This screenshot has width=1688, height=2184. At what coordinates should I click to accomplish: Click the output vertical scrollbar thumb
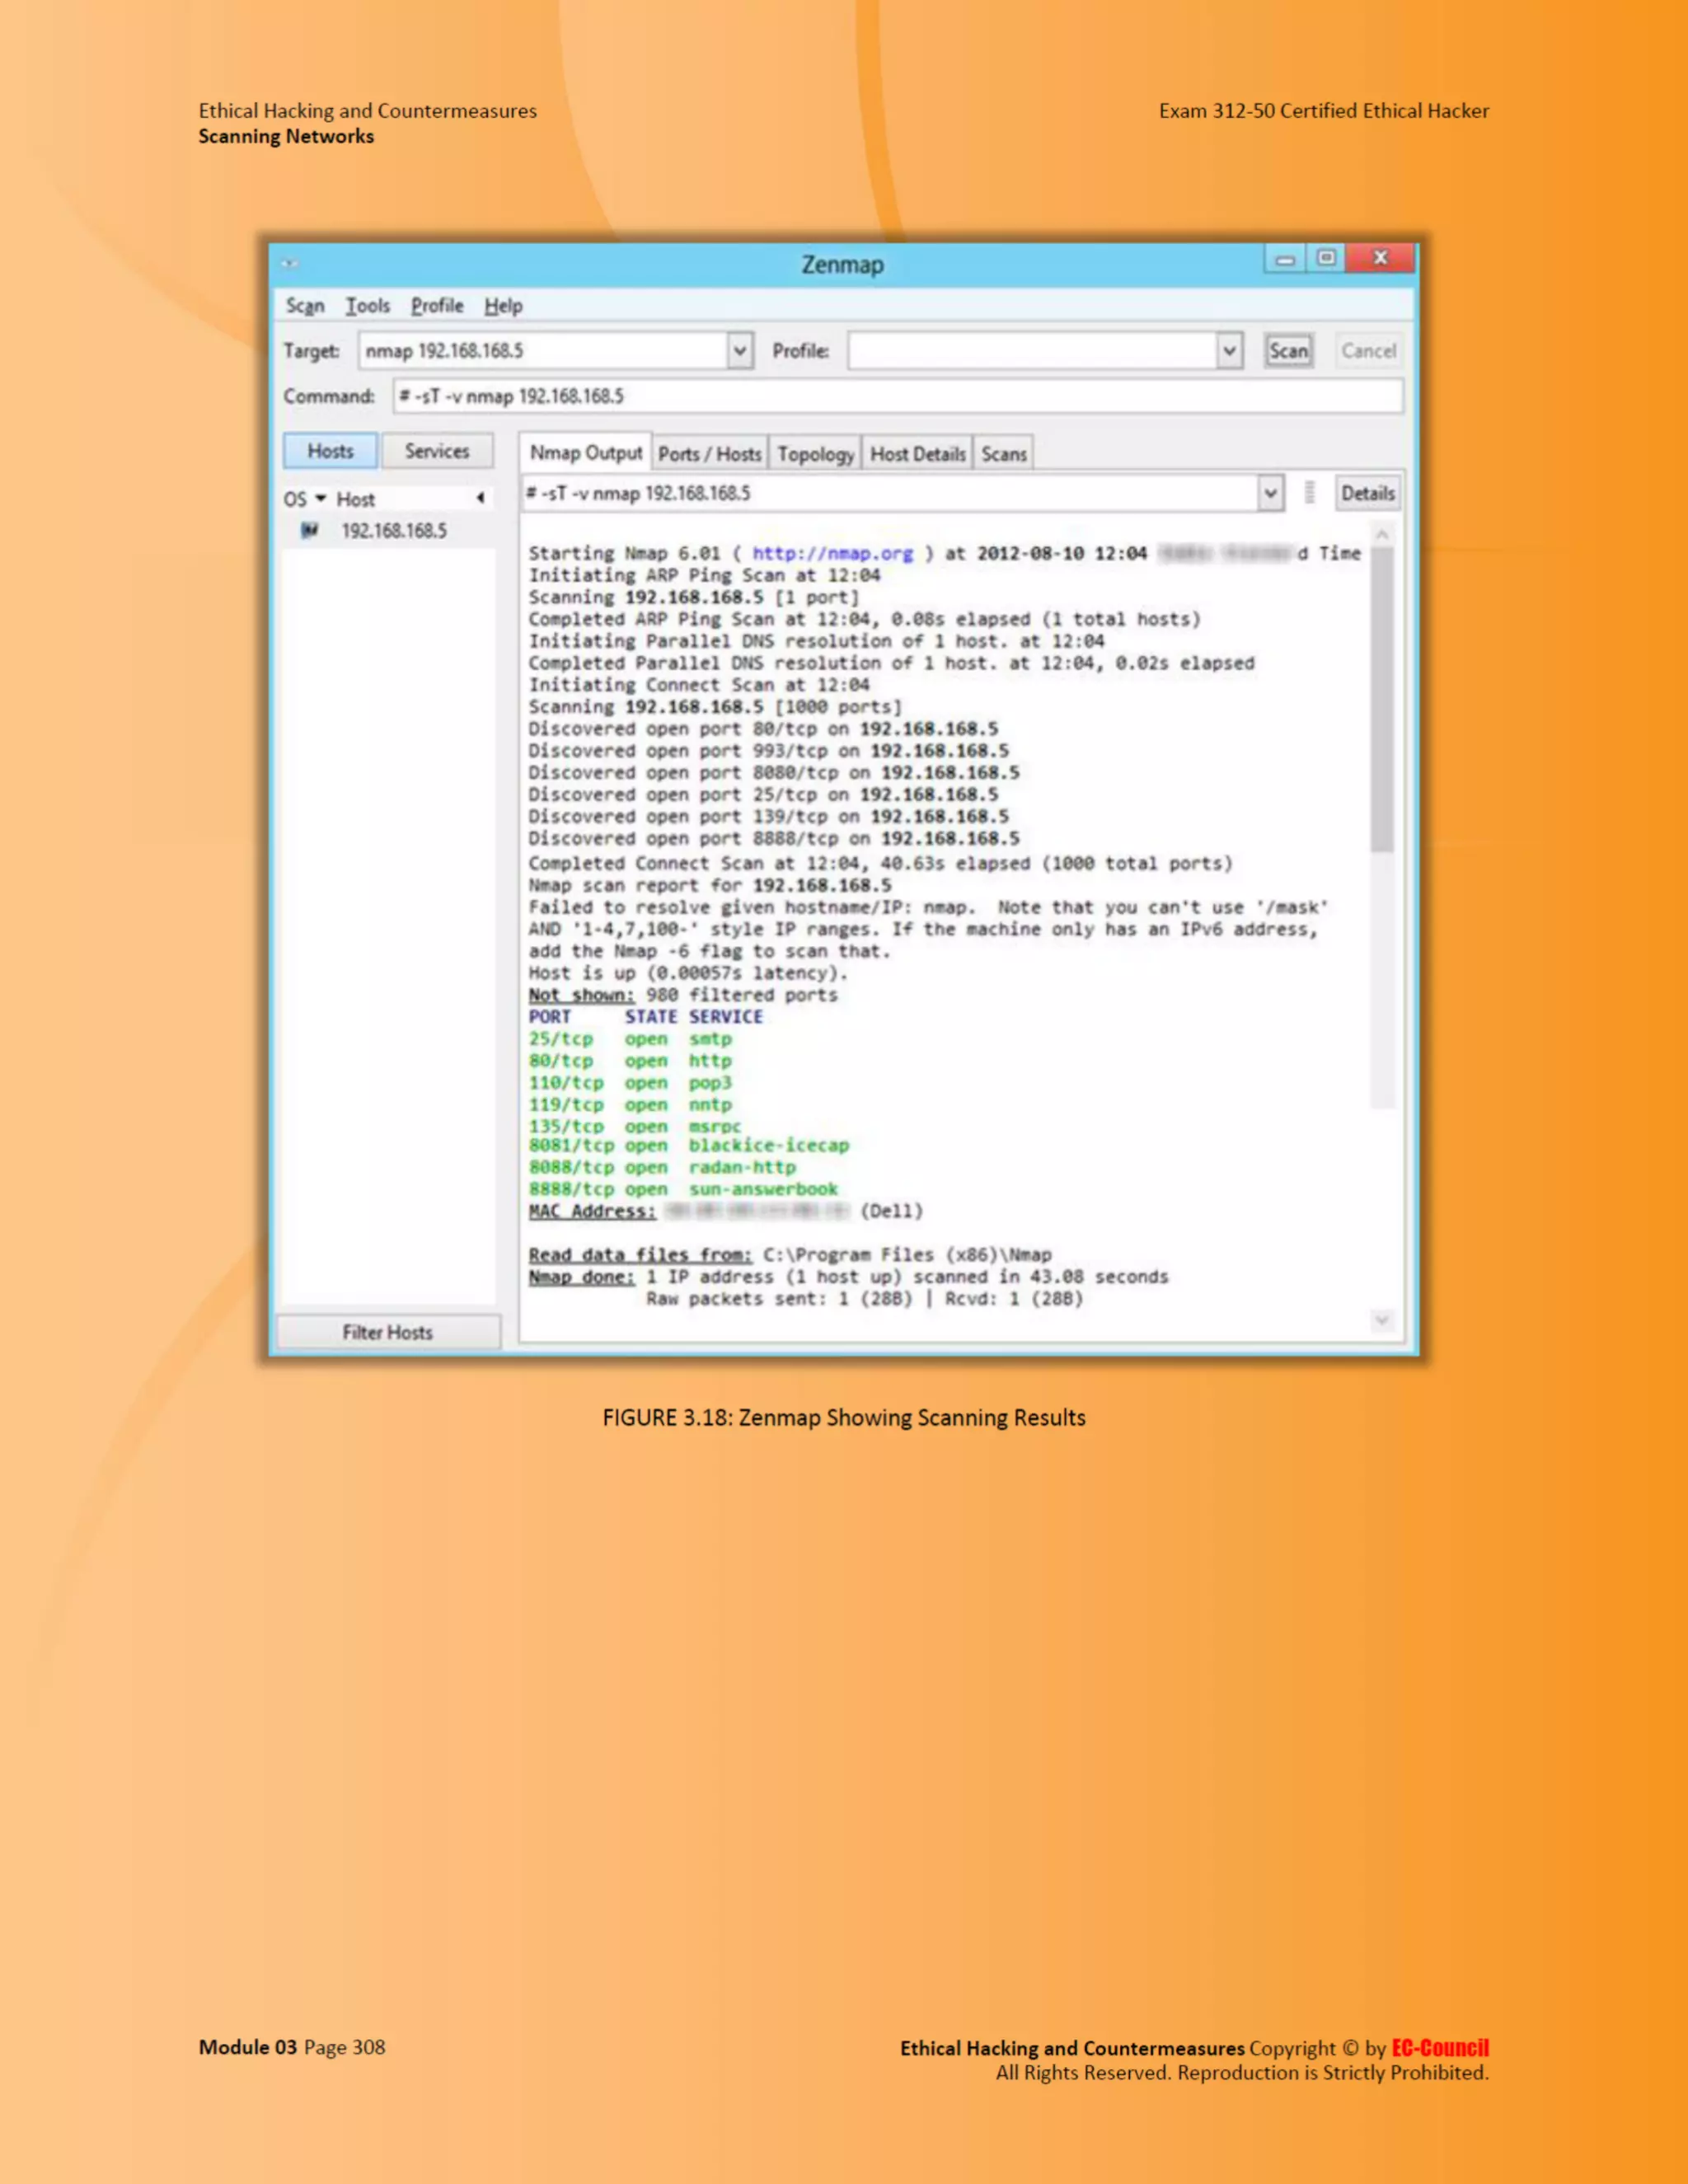tap(1382, 700)
